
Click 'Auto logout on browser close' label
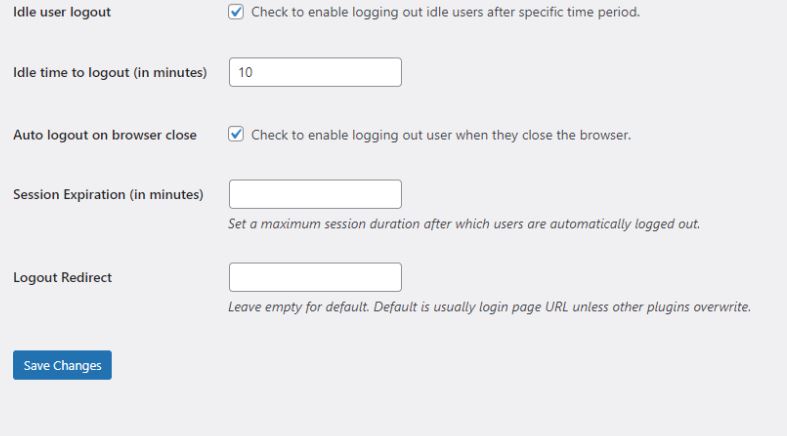coord(105,135)
